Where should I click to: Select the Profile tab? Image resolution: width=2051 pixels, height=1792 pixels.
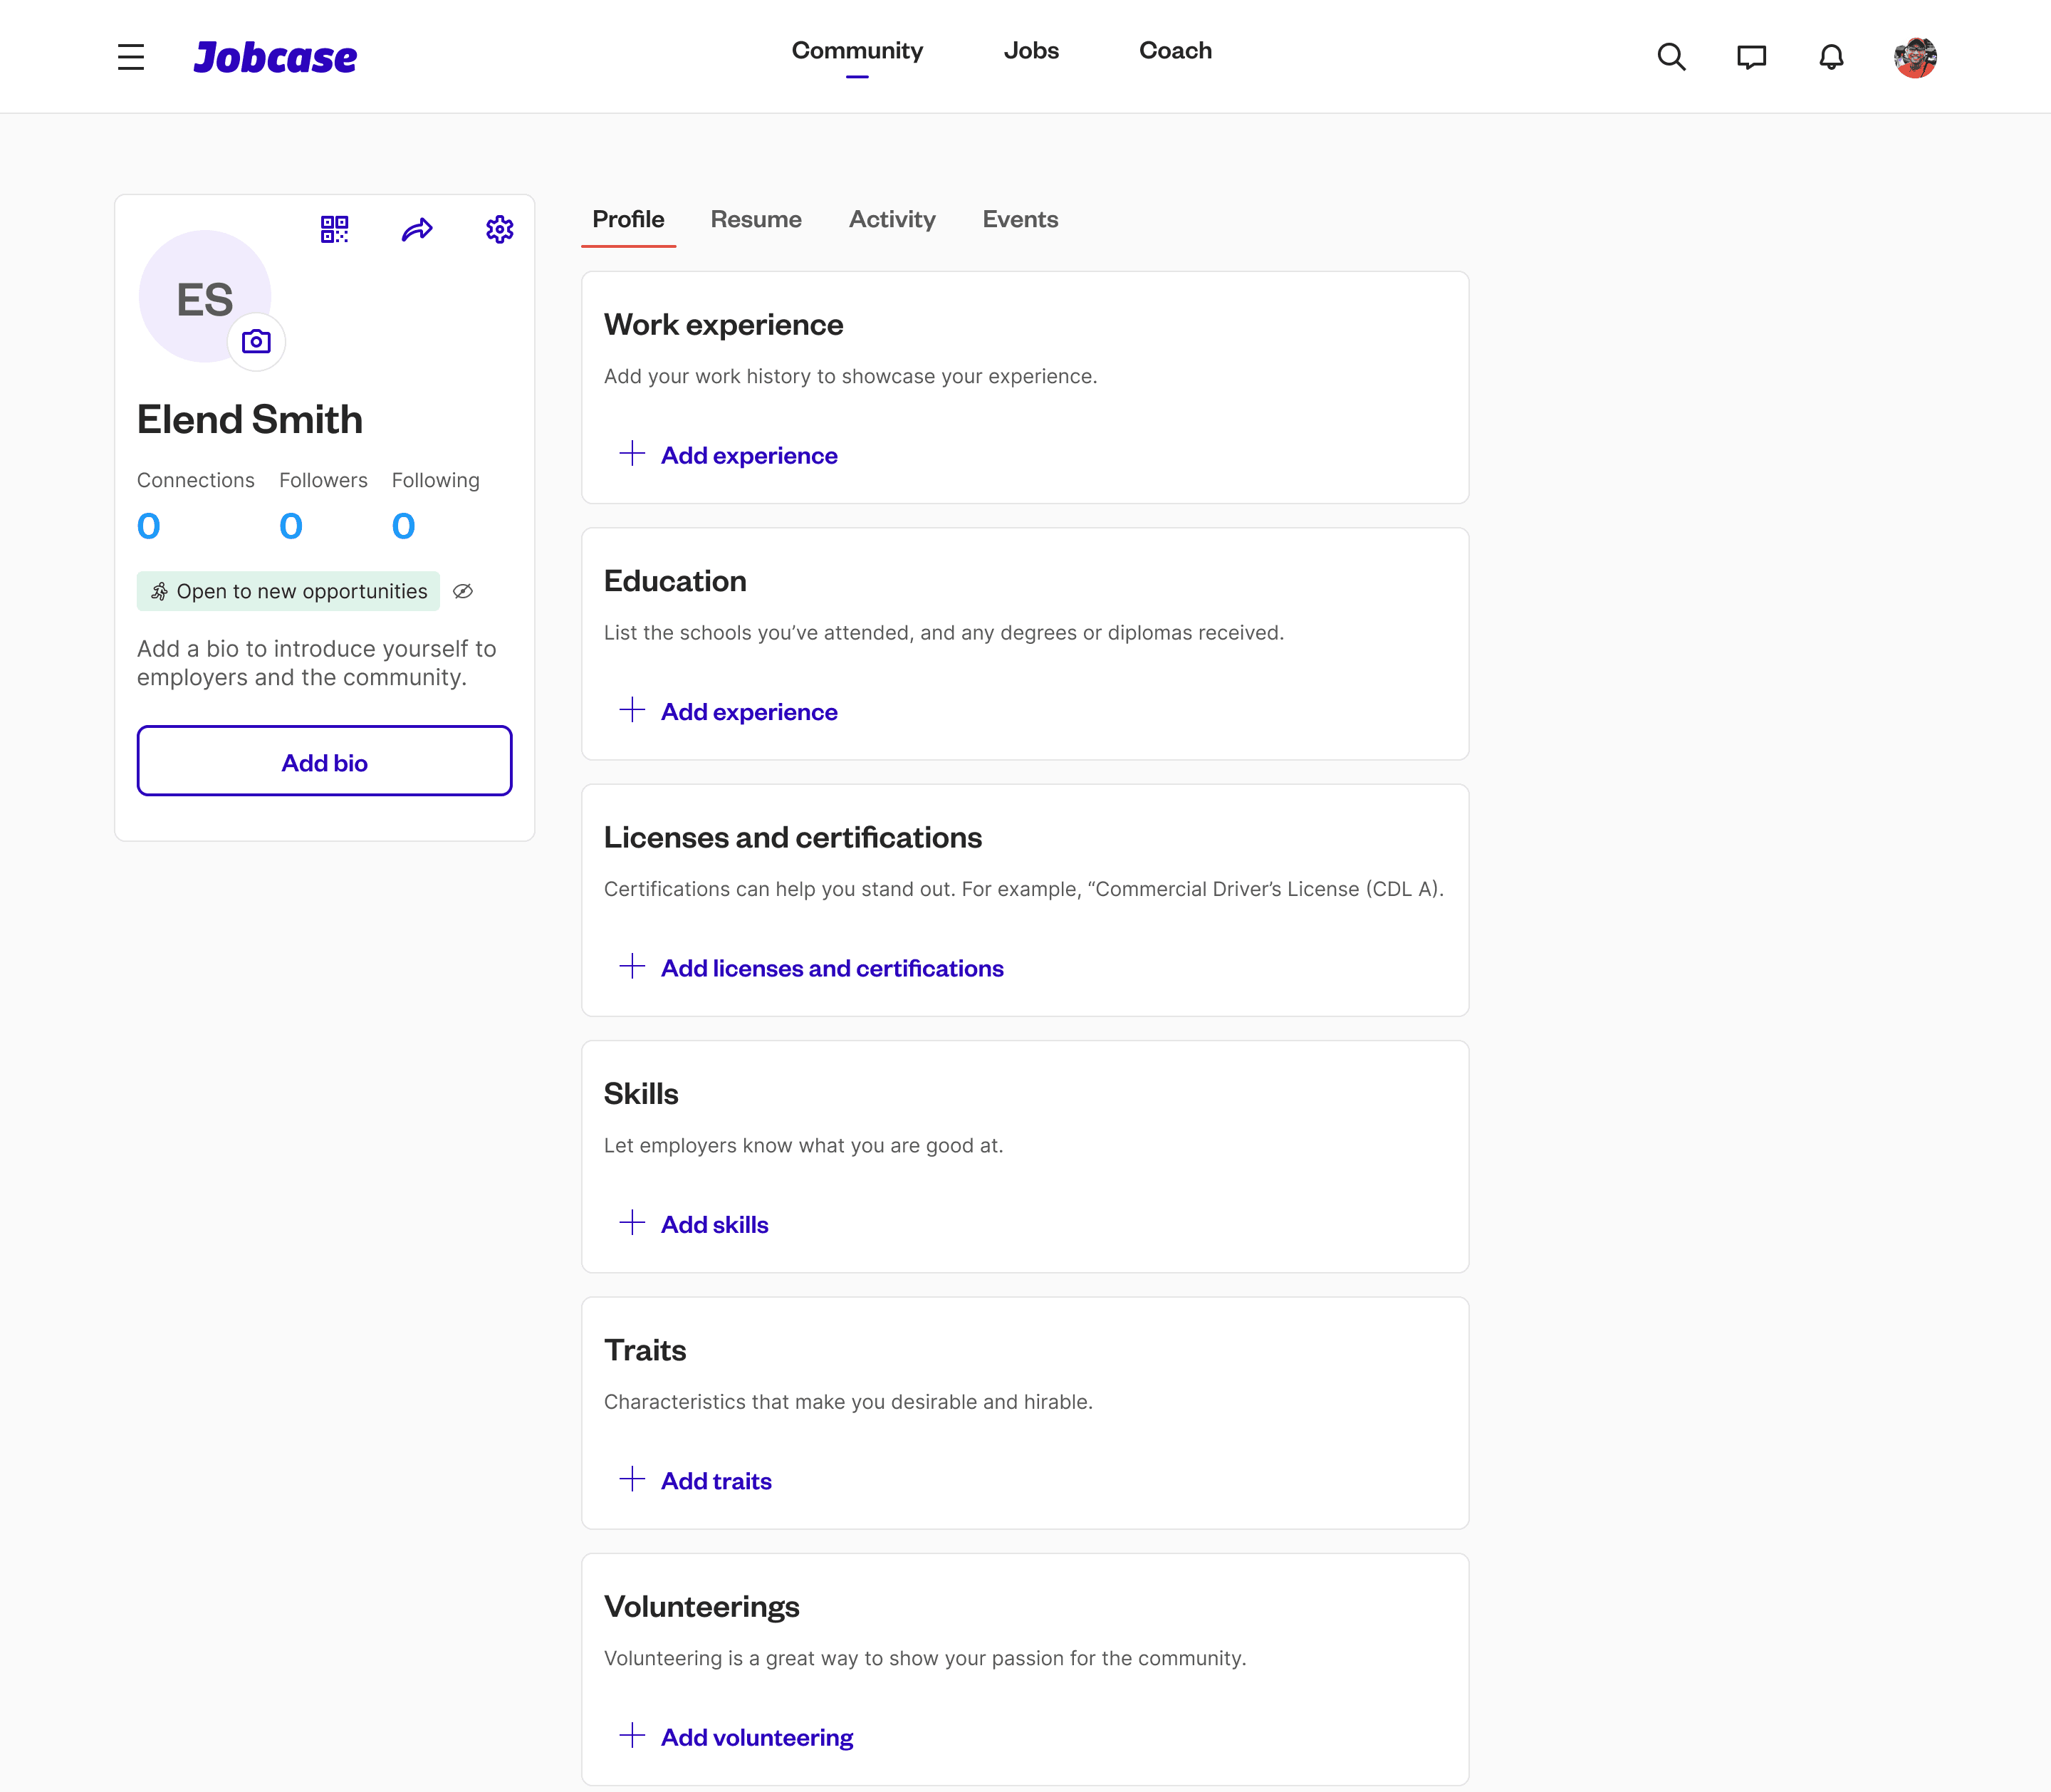628,219
